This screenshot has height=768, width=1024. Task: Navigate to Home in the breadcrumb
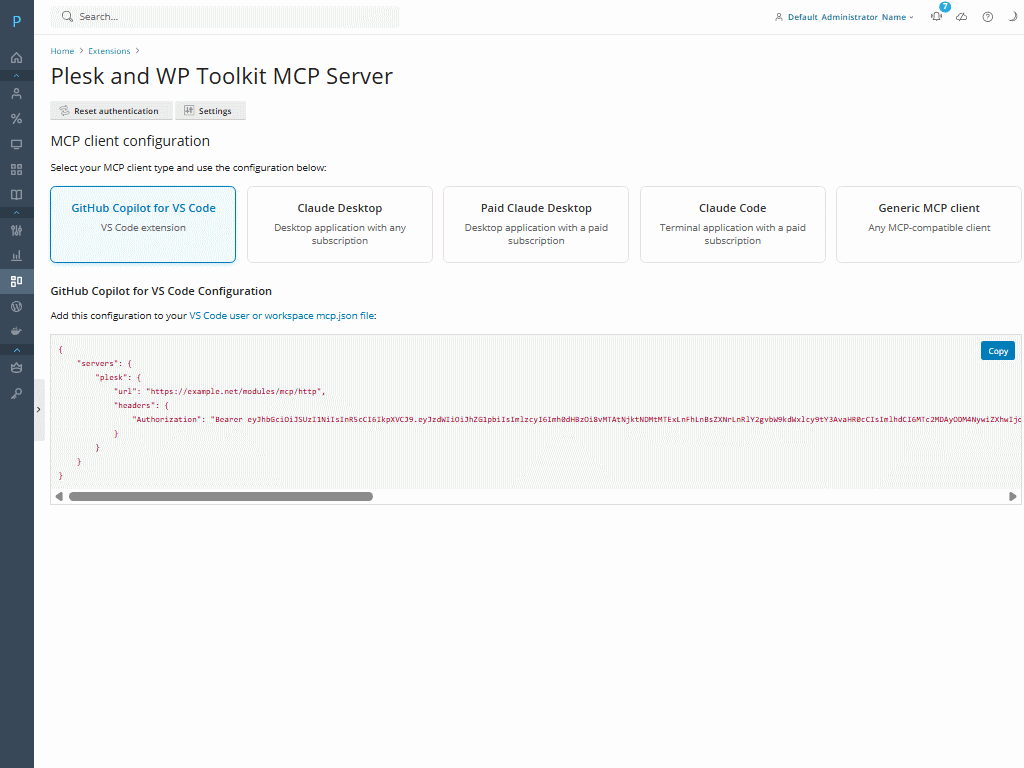(x=62, y=51)
